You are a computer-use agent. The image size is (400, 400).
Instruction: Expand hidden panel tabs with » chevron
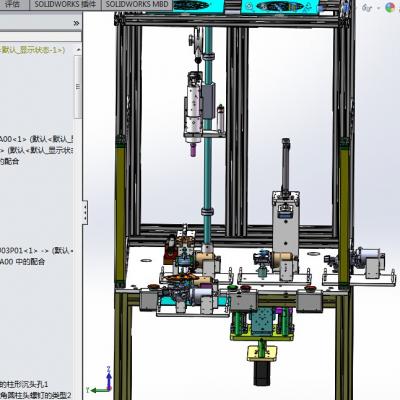[76, 23]
